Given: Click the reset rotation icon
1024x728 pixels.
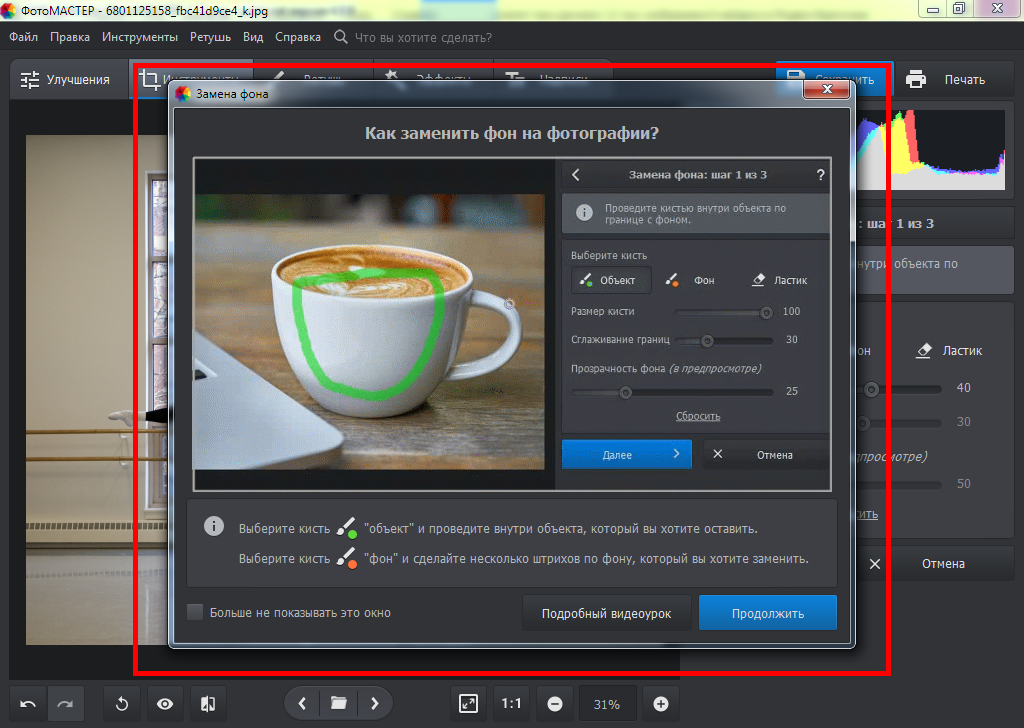Looking at the screenshot, I should (x=122, y=704).
